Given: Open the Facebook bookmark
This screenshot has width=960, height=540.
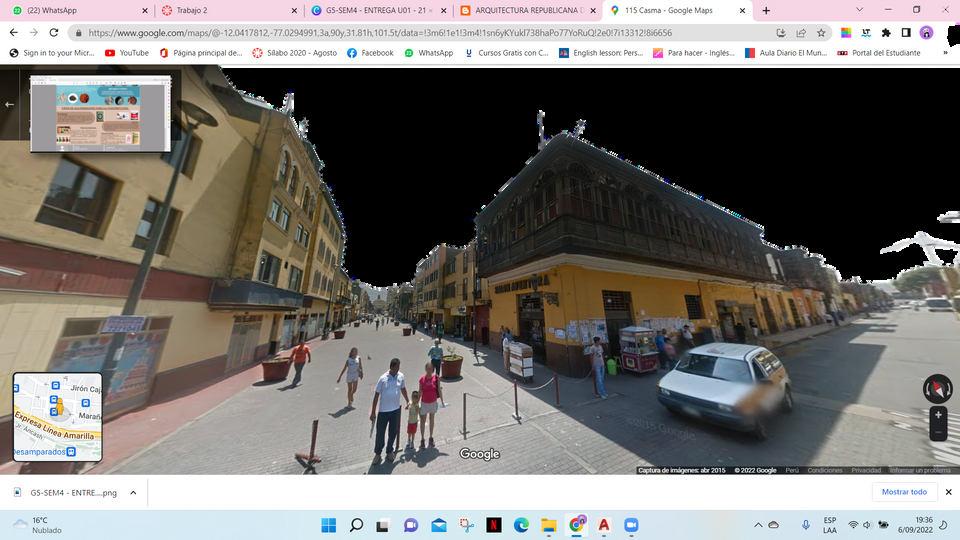Looking at the screenshot, I should click(x=370, y=53).
